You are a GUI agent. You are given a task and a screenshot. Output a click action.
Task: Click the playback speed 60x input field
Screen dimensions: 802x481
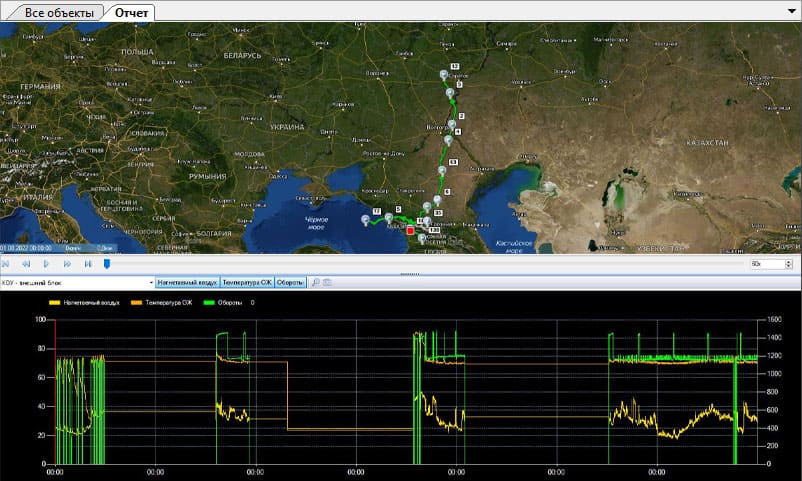coord(768,264)
